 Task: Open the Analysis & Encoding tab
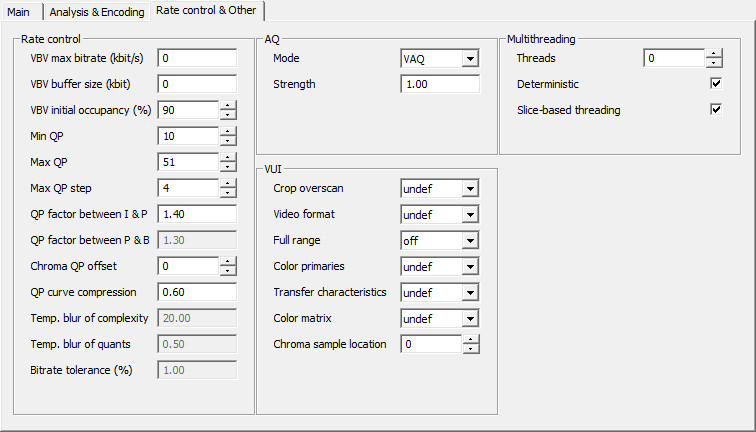coord(96,11)
